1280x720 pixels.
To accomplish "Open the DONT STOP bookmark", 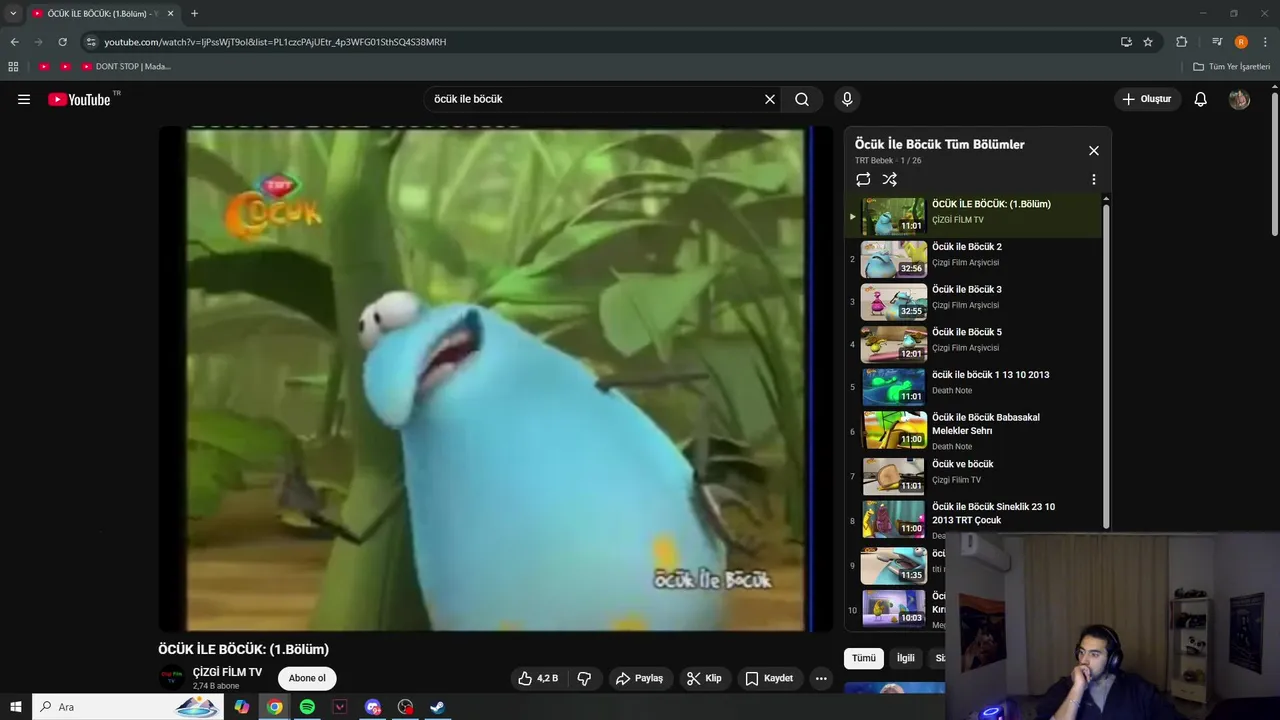I will [126, 67].
